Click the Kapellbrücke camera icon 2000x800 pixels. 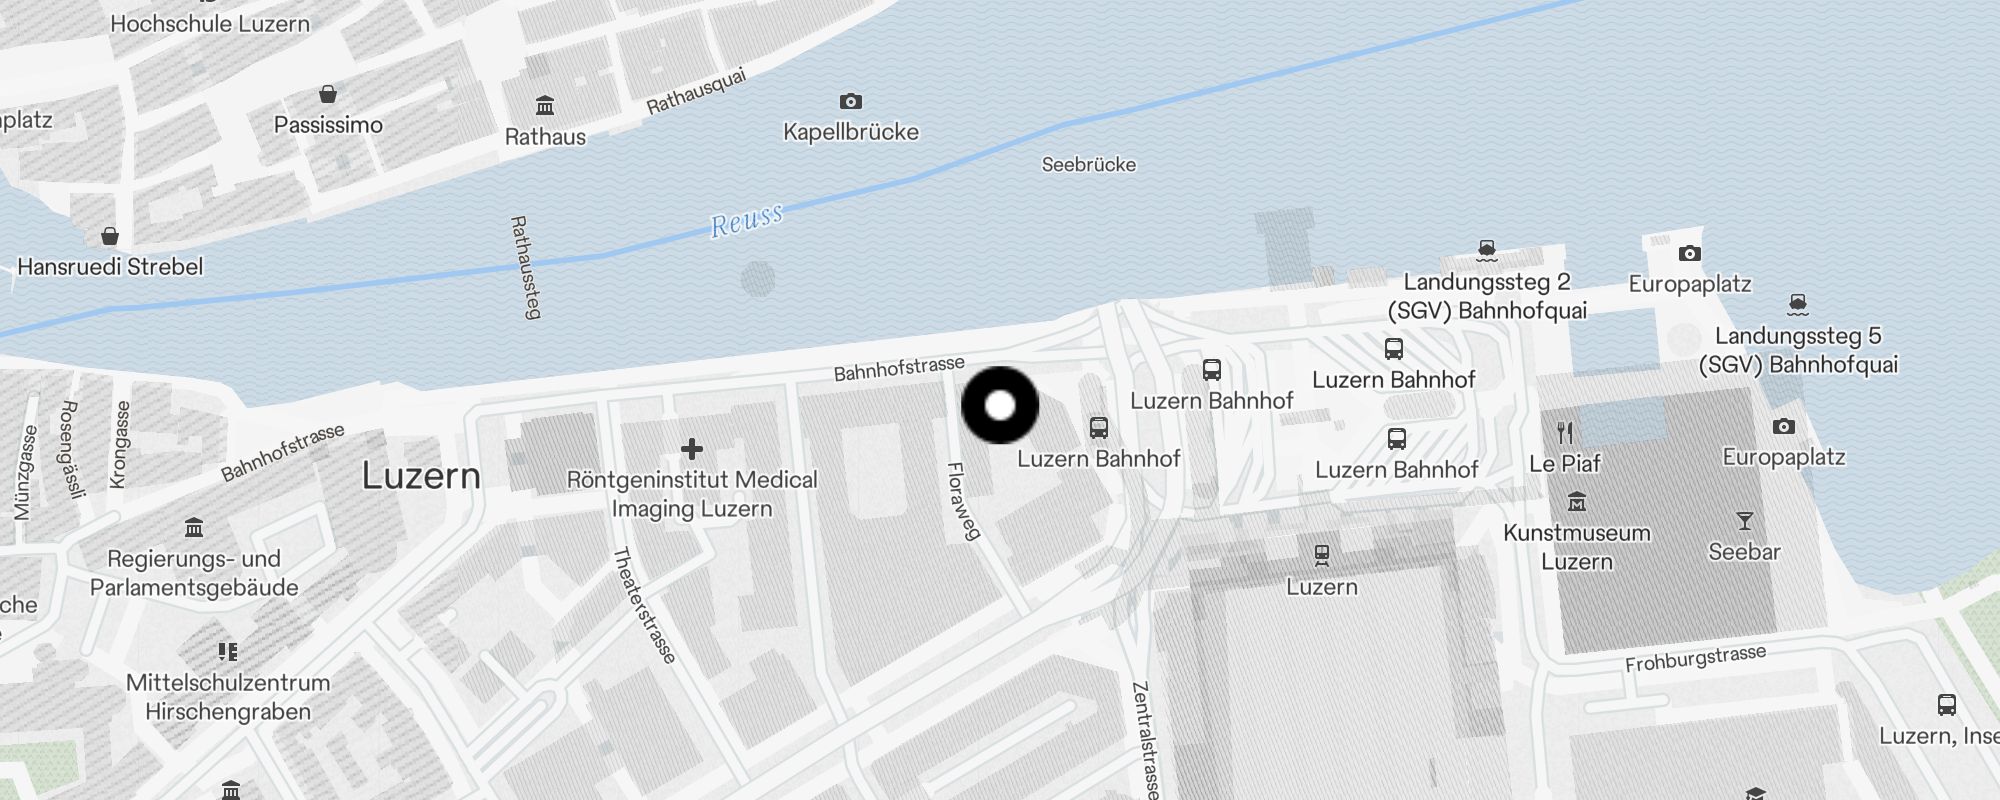pyautogui.click(x=850, y=101)
